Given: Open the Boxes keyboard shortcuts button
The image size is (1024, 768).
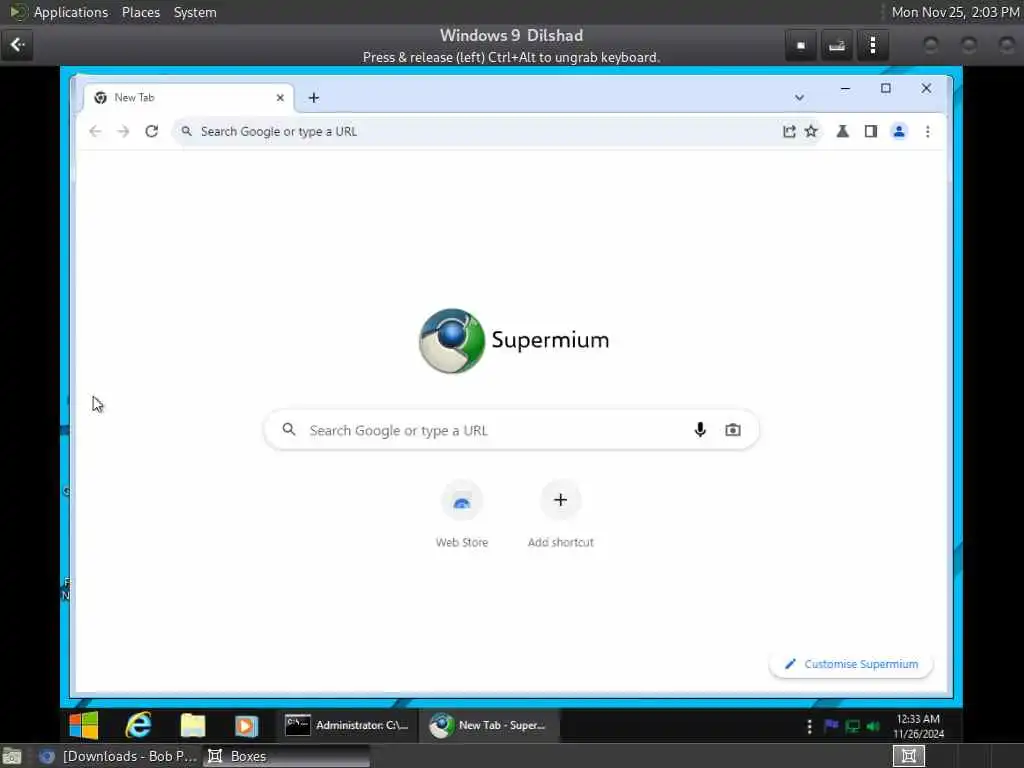Looking at the screenshot, I should pyautogui.click(x=837, y=46).
